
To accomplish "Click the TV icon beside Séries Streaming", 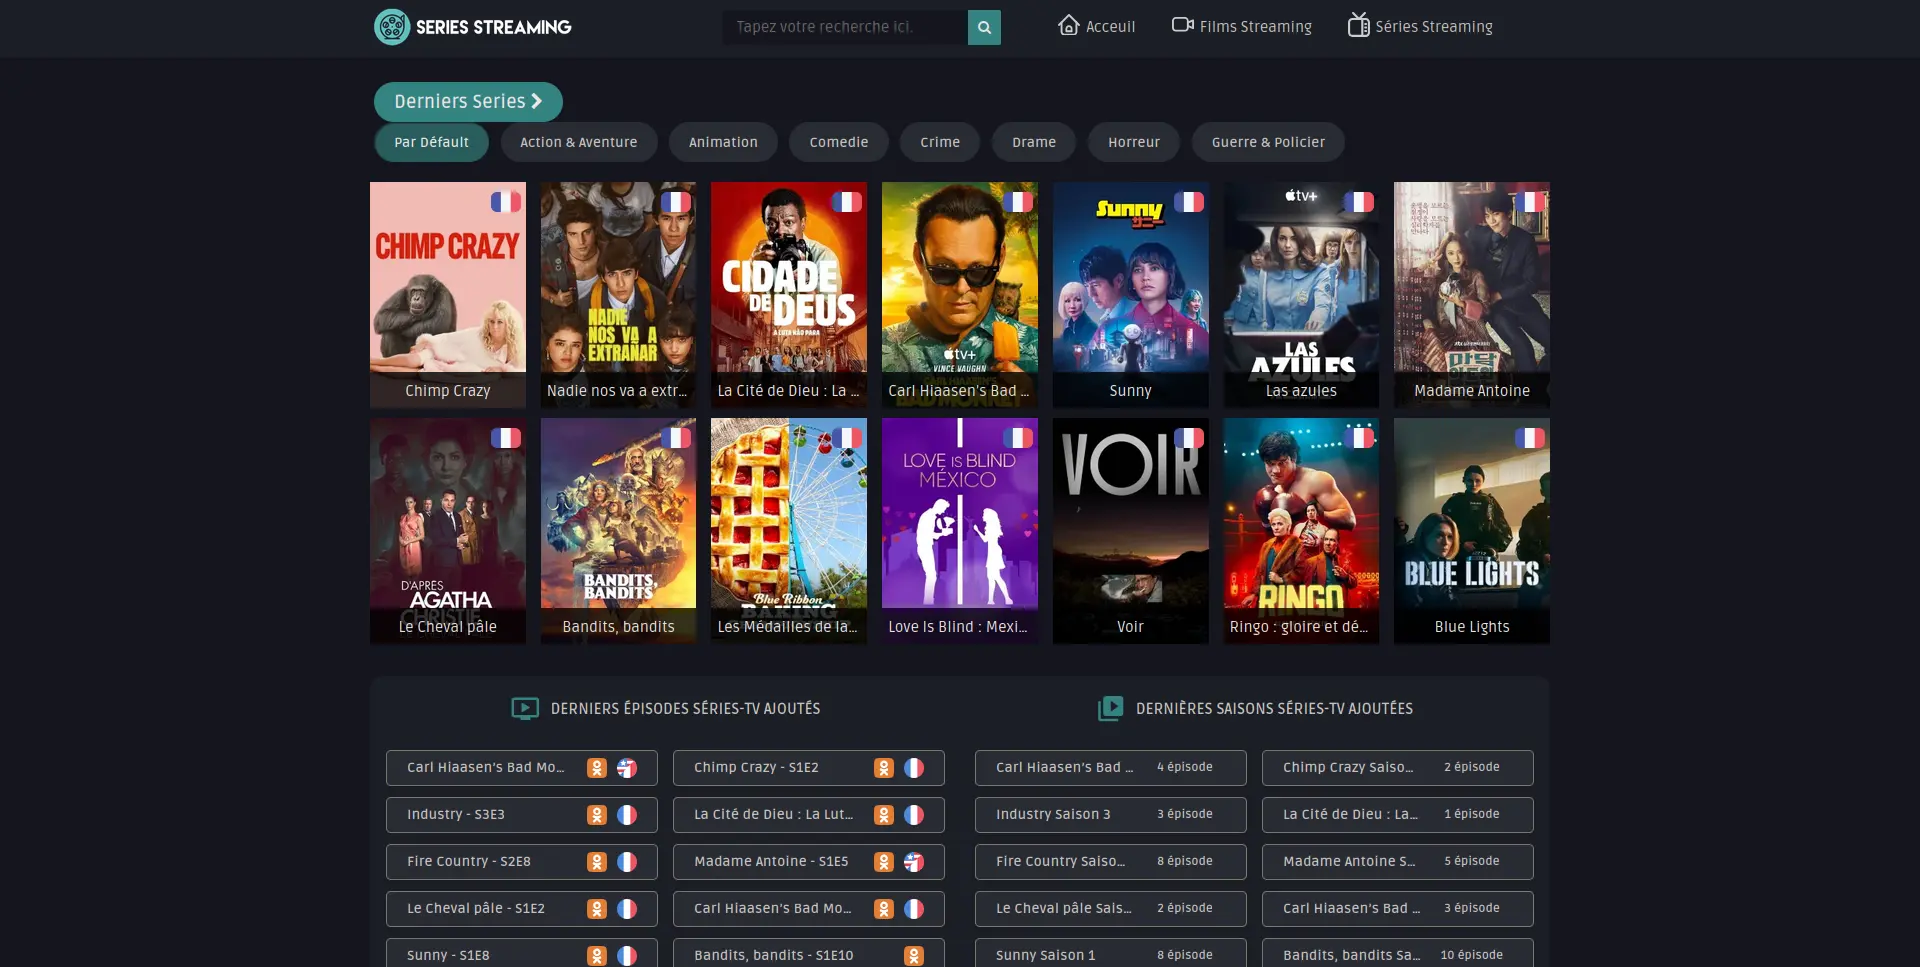I will (x=1358, y=25).
